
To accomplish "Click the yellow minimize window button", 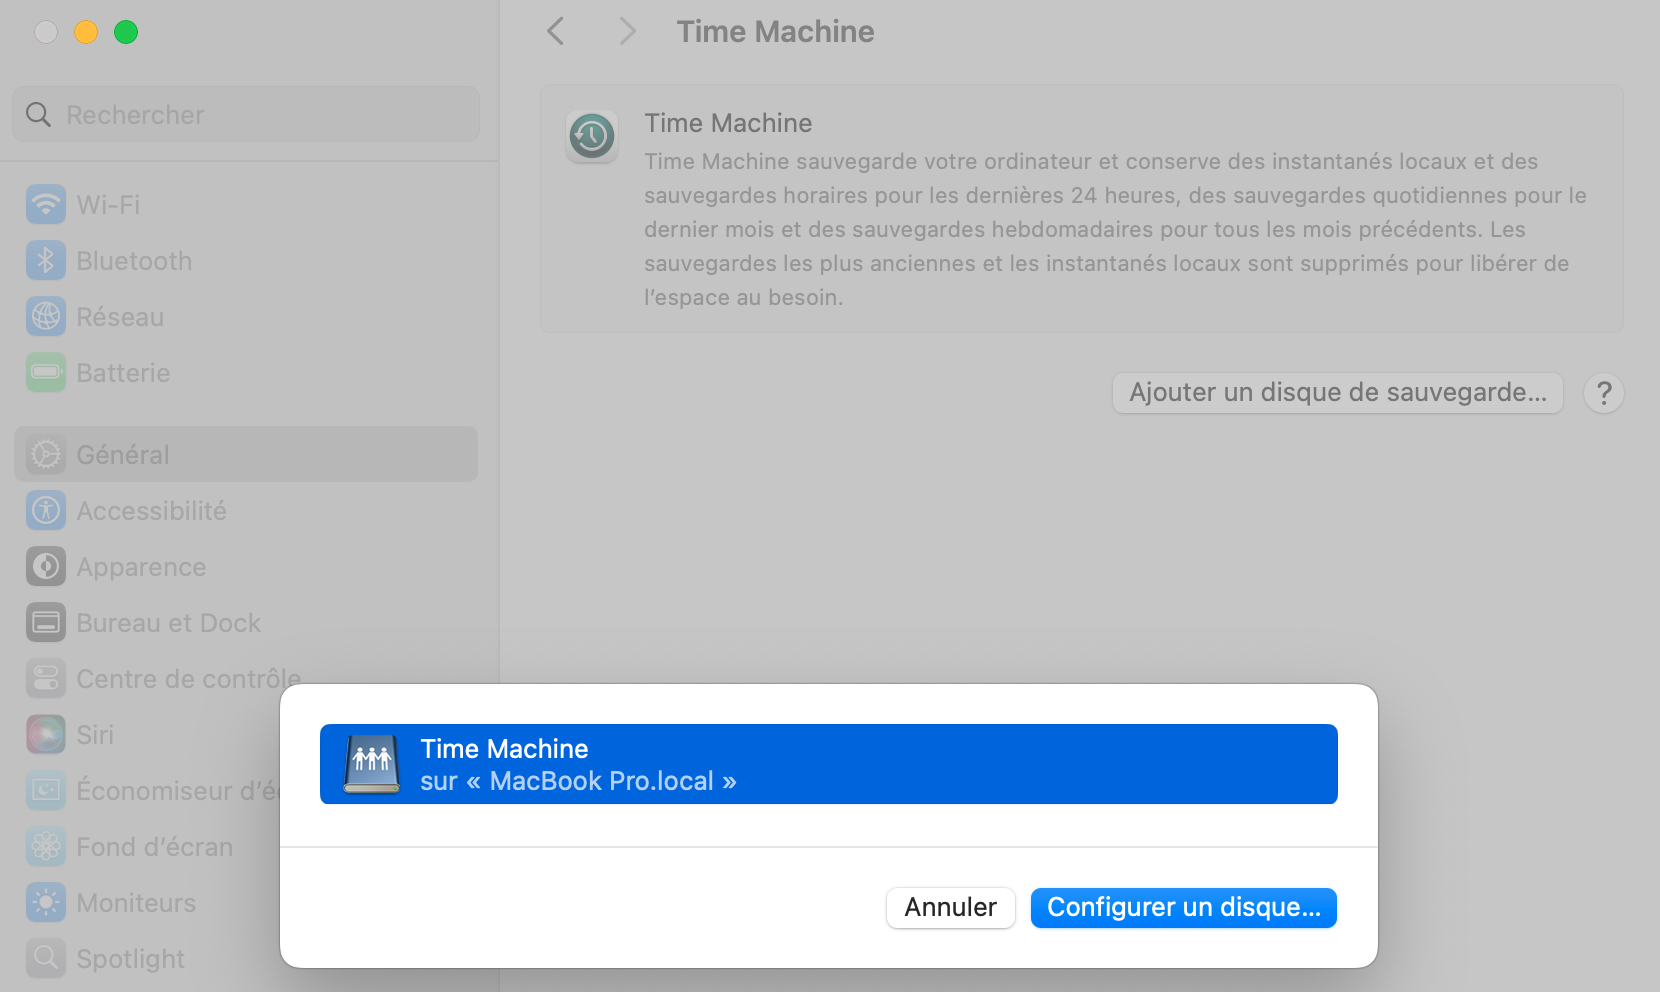I will pyautogui.click(x=86, y=32).
